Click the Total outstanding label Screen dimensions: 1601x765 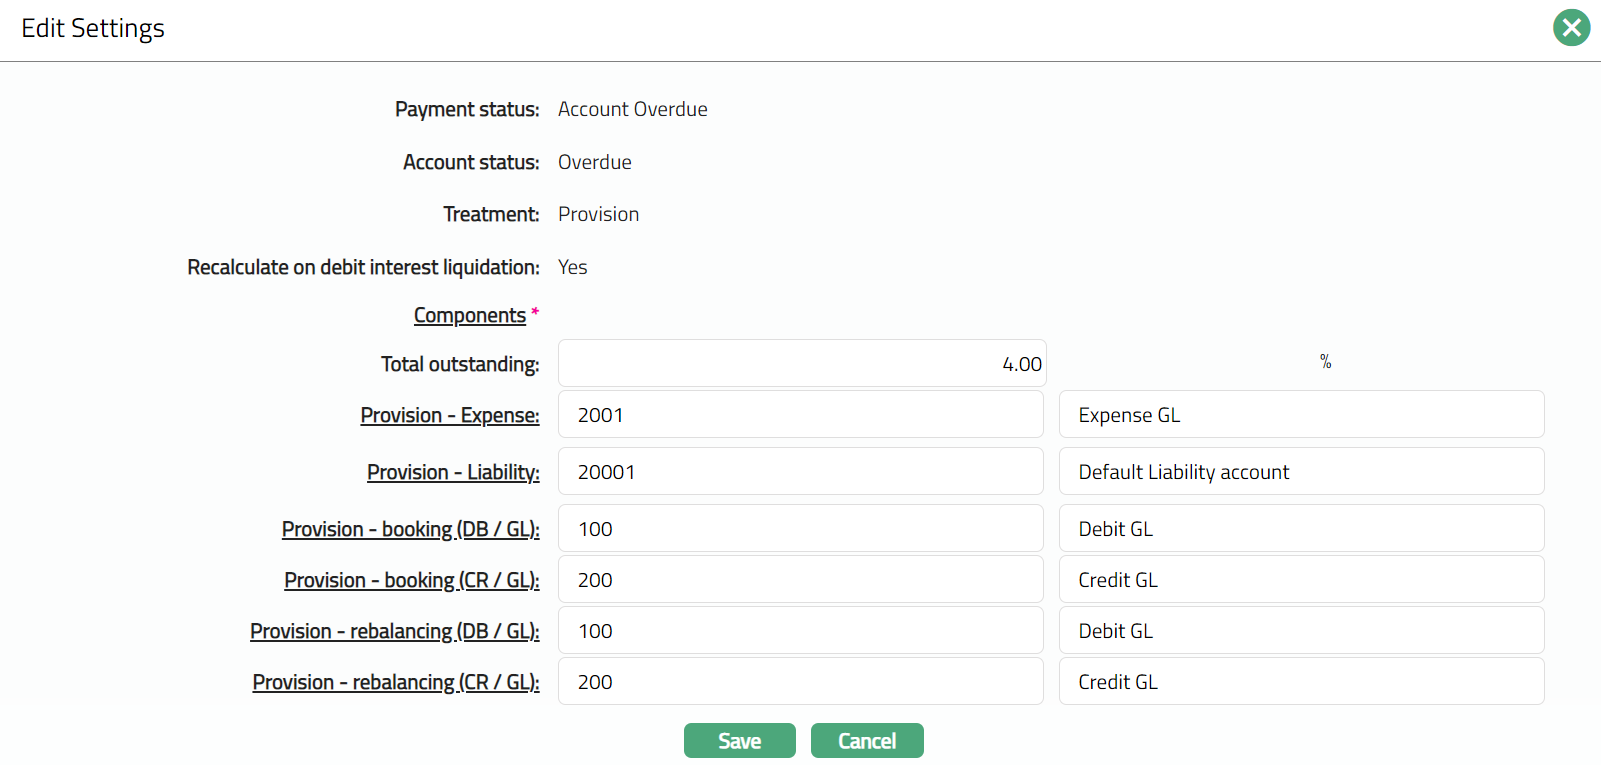coord(460,364)
